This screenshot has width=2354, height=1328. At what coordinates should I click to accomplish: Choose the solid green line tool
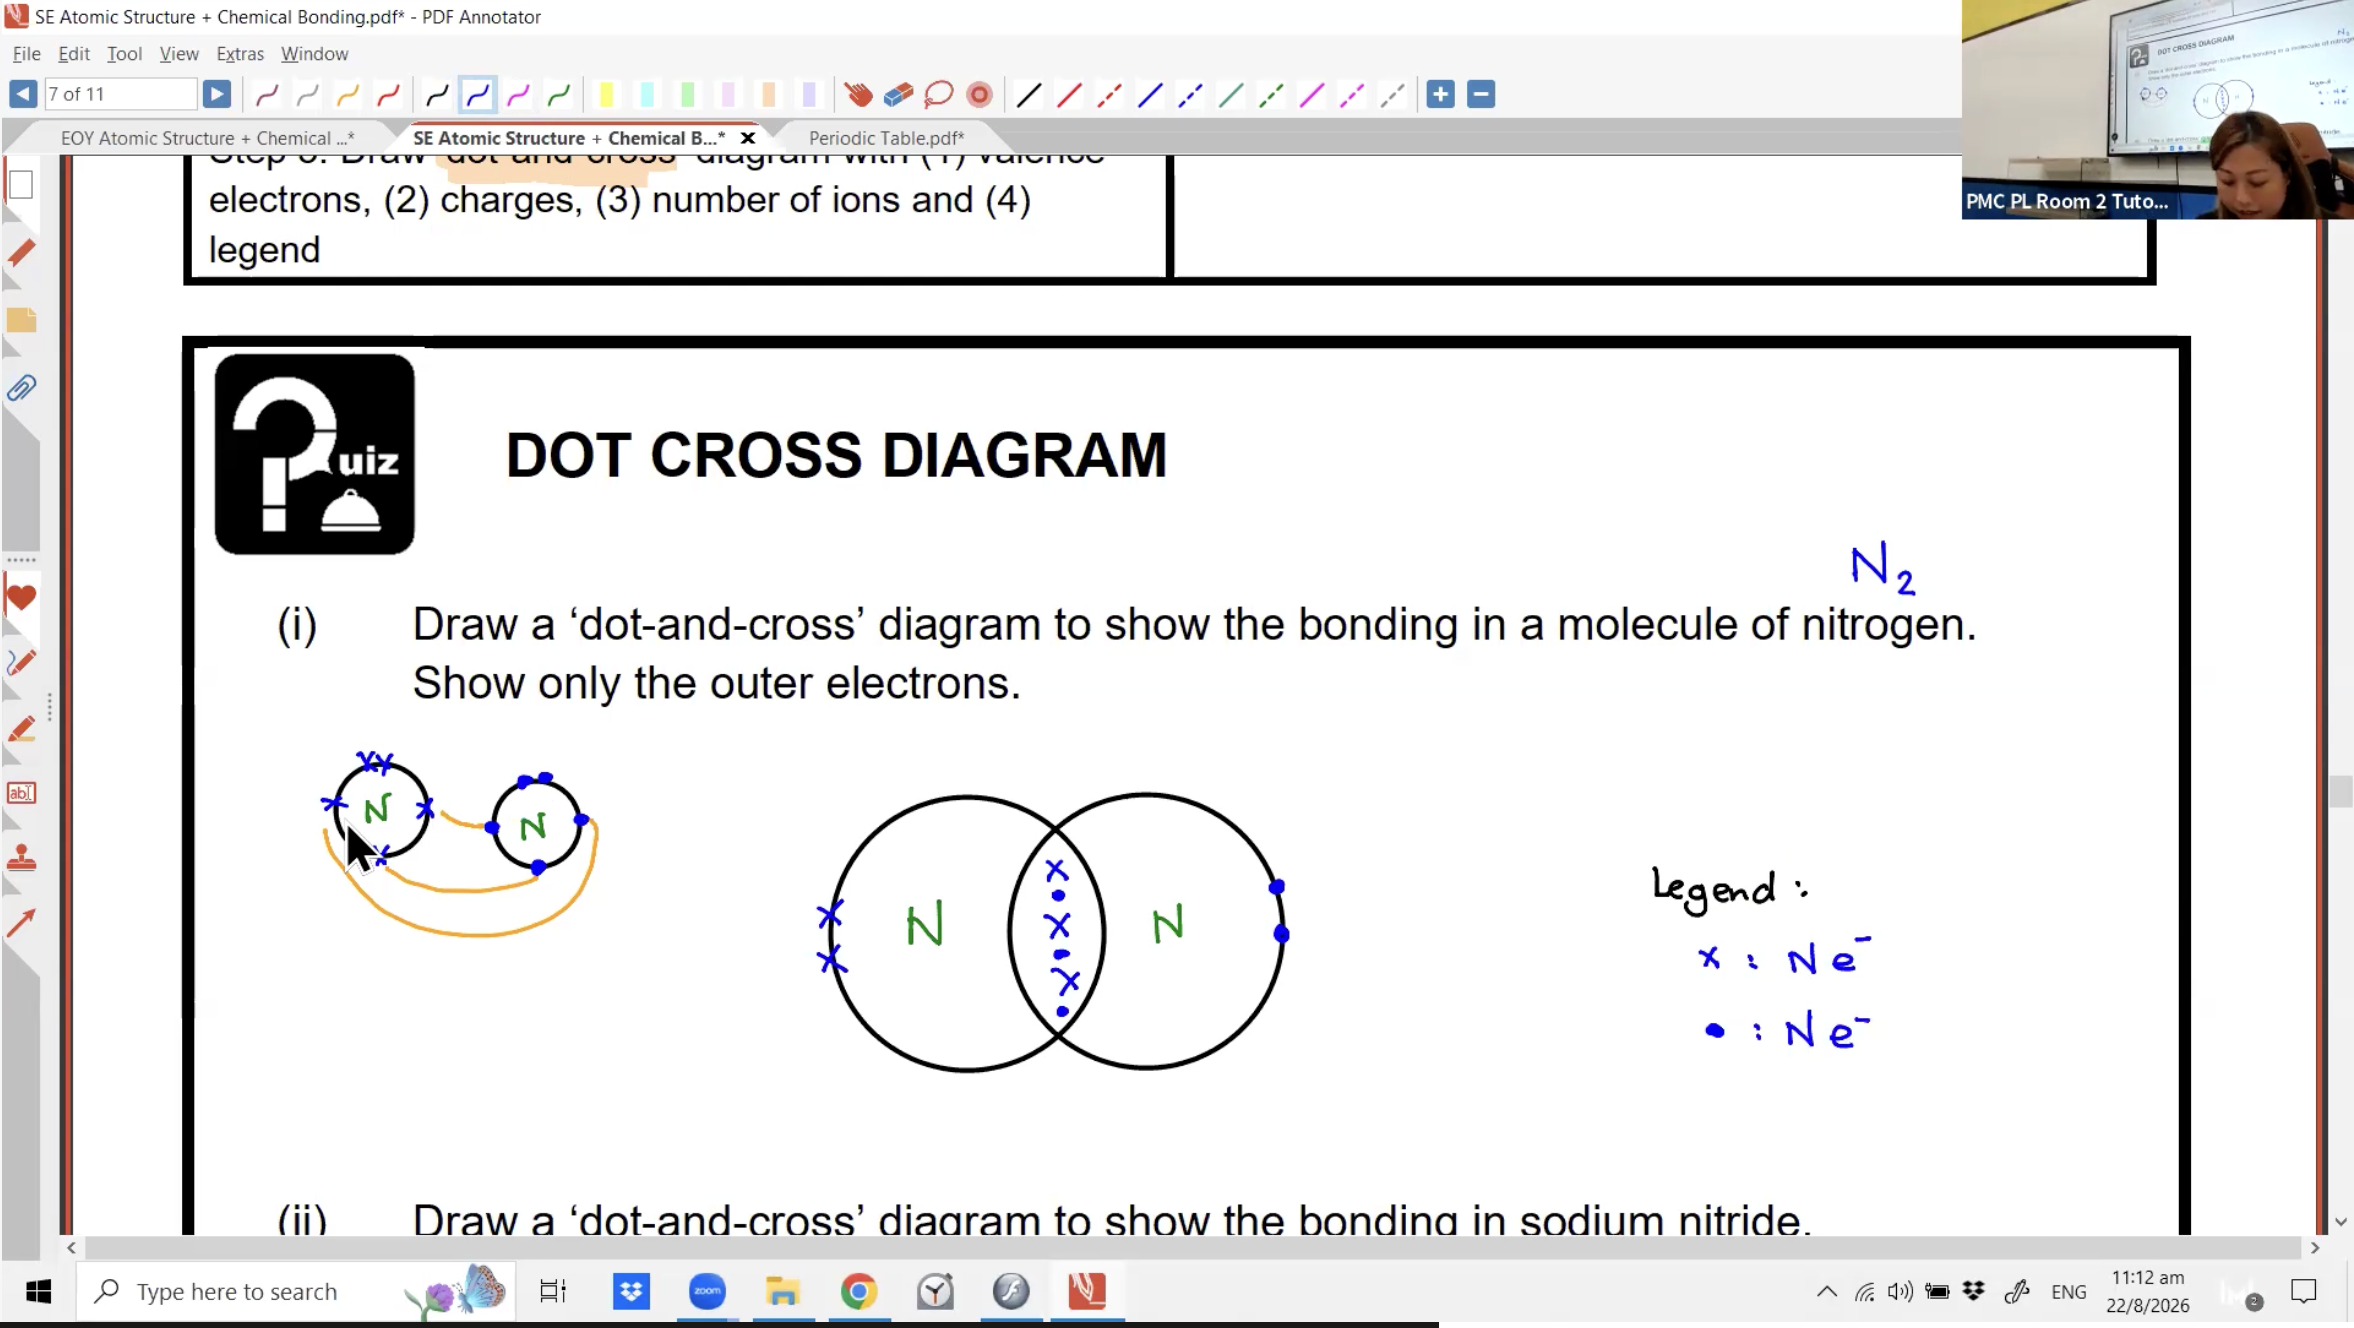1231,95
